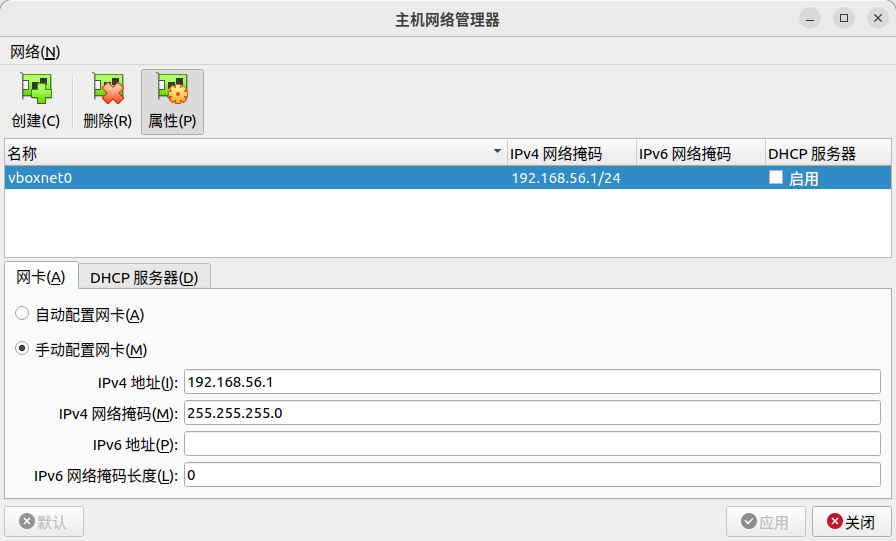The image size is (896, 541).
Task: Click the Create network card icon
Action: 35,90
